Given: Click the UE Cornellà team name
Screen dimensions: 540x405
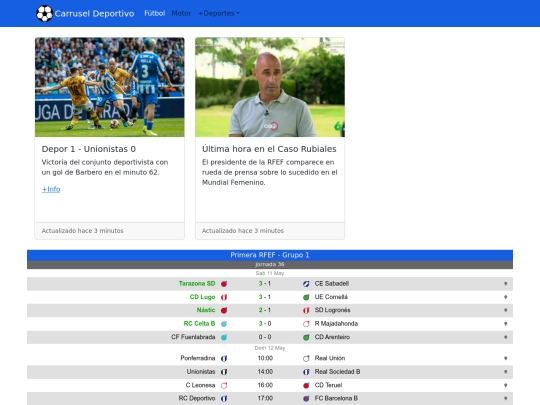Looking at the screenshot, I should pos(331,297).
